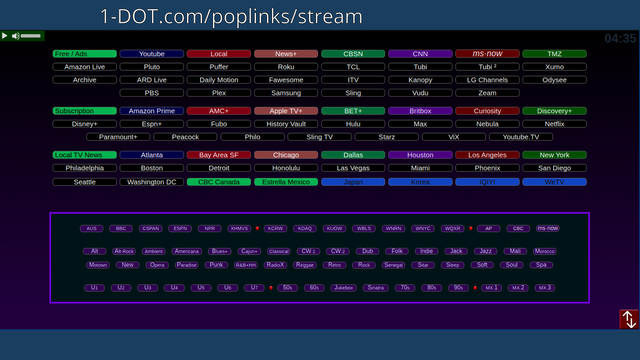Viewport: 640px width, 360px height.
Task: Launch Peacock
Action: (185, 137)
